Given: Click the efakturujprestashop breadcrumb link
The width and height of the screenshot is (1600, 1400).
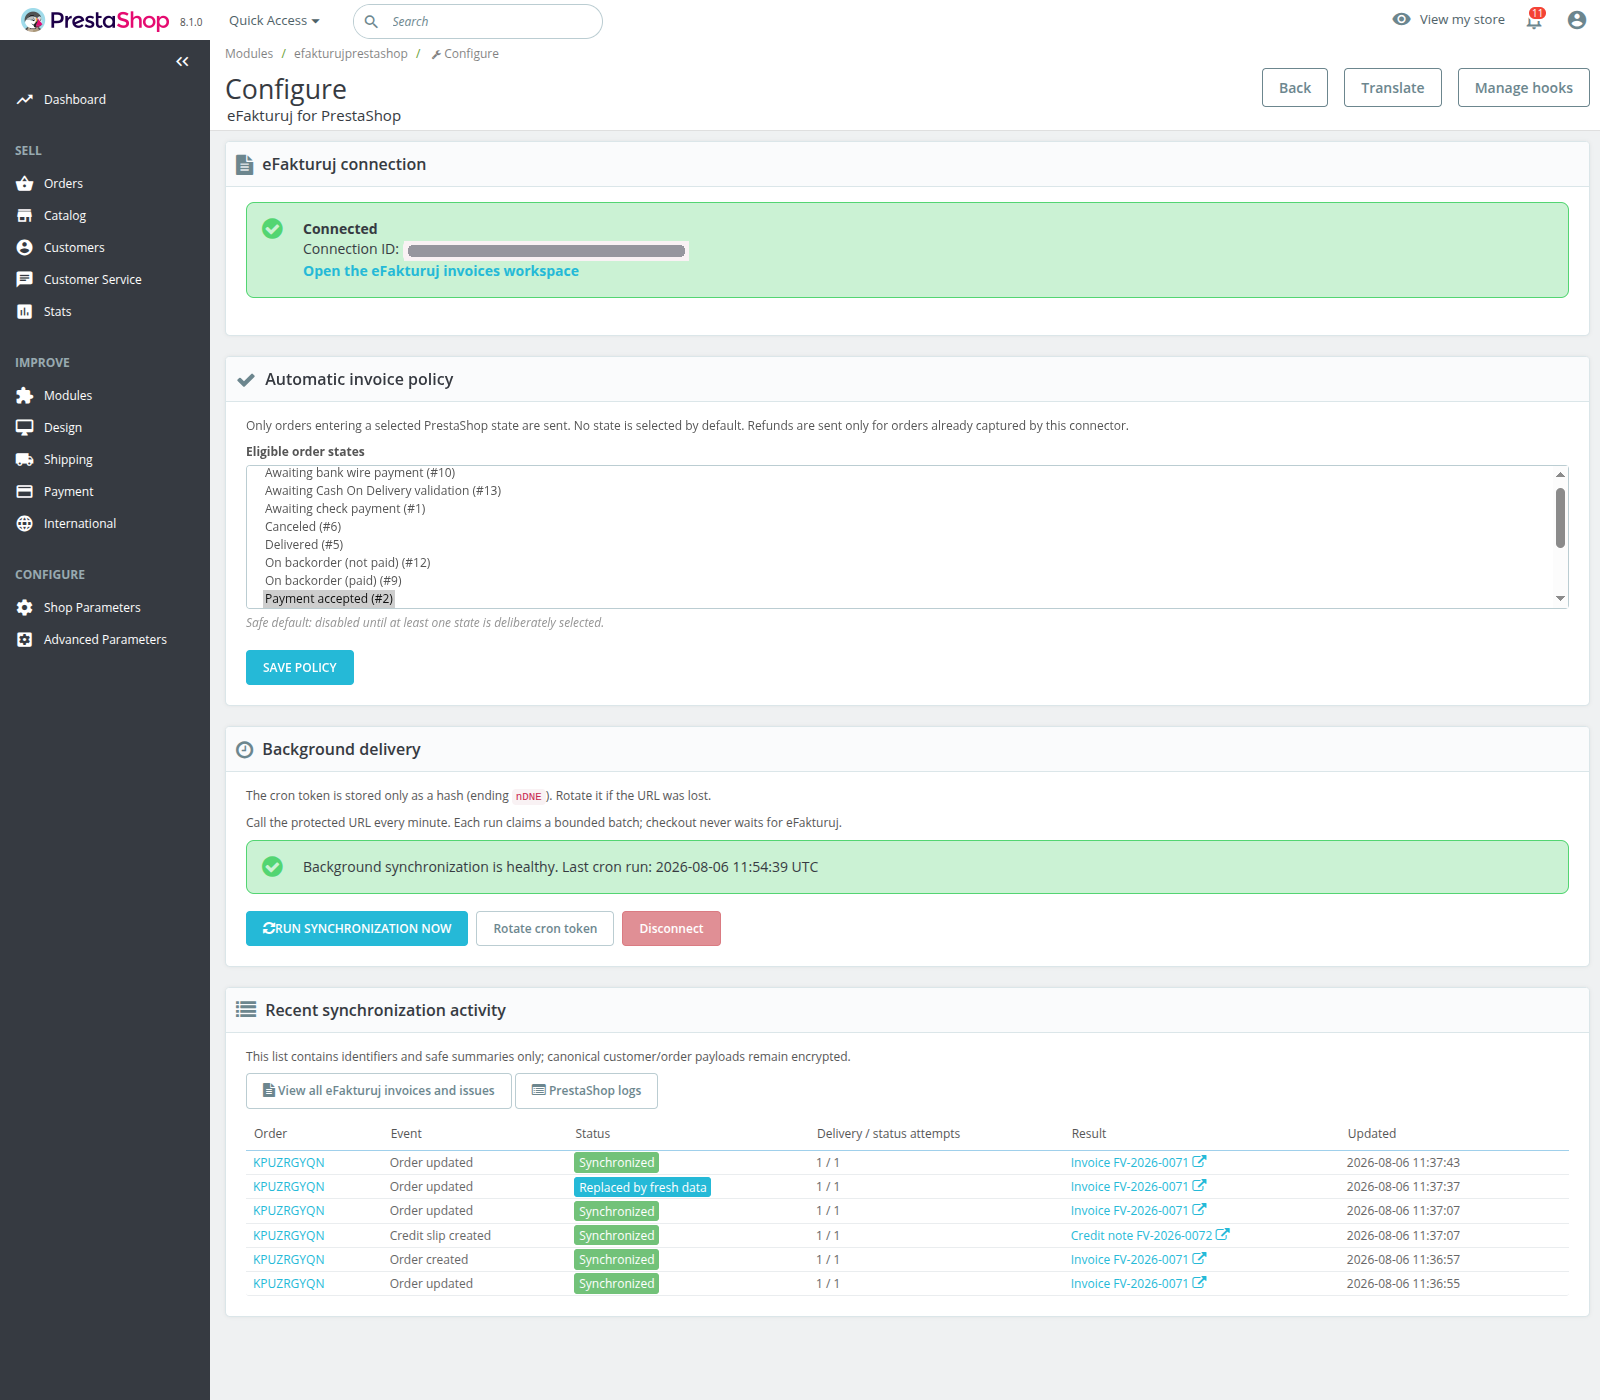Looking at the screenshot, I should click(351, 54).
